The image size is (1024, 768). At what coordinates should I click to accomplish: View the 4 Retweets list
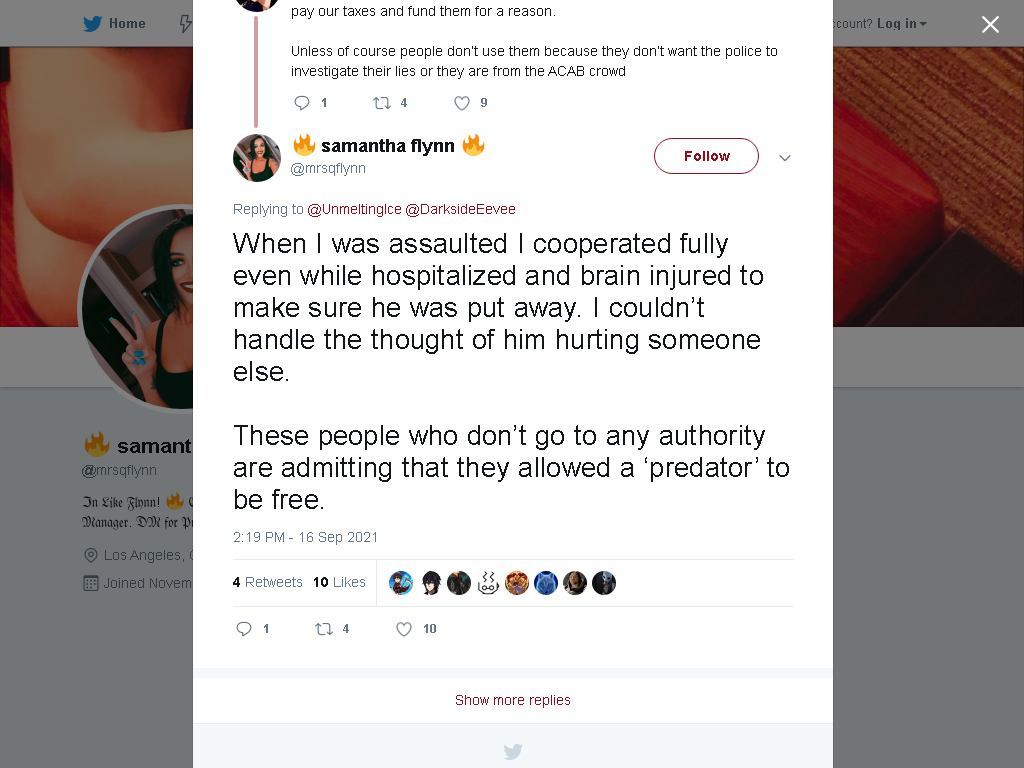click(267, 582)
